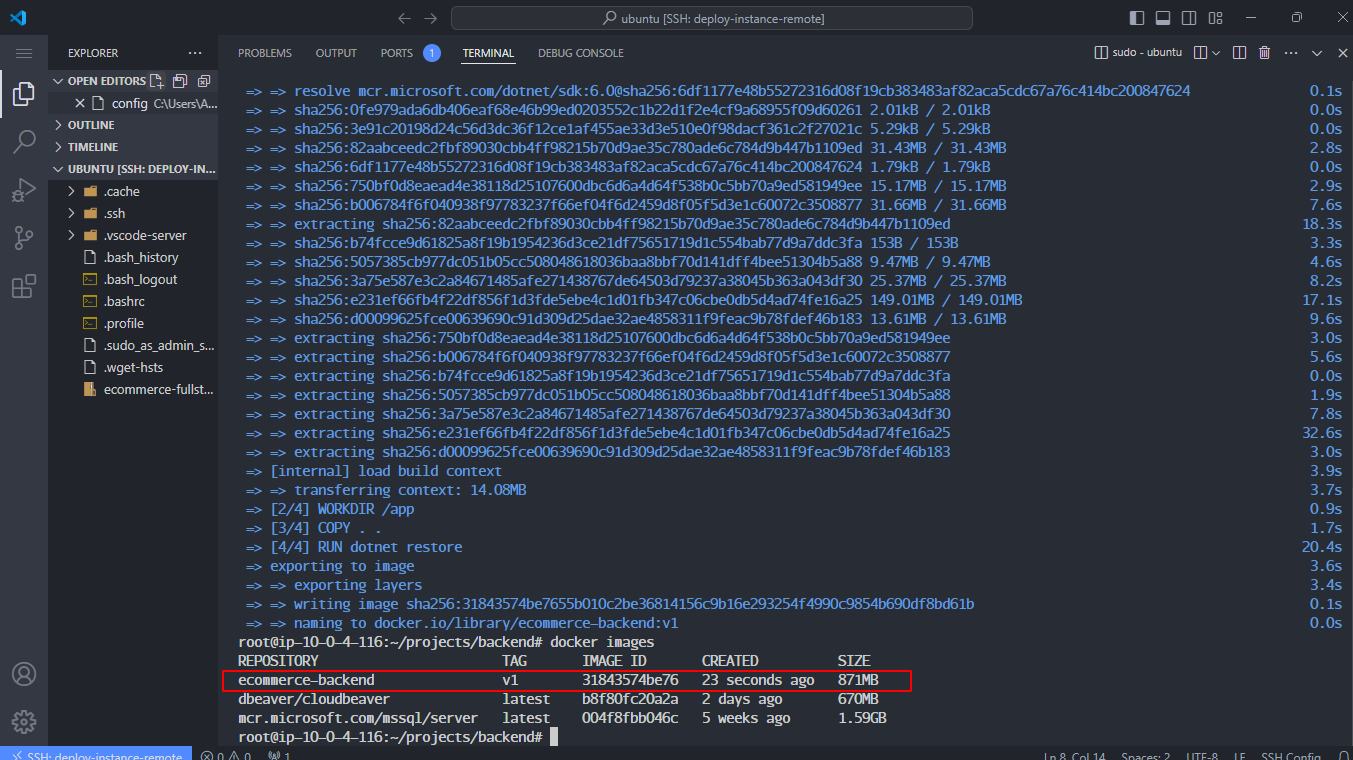Click Ln 8, Col 14 in status bar
The image size is (1353, 760).
[1075, 756]
